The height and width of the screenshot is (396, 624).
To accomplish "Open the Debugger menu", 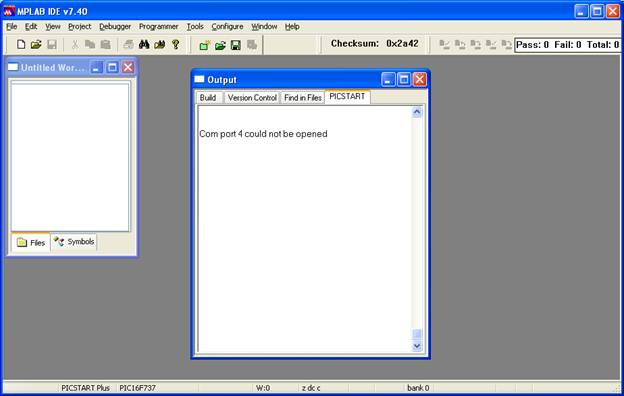I will [x=115, y=26].
